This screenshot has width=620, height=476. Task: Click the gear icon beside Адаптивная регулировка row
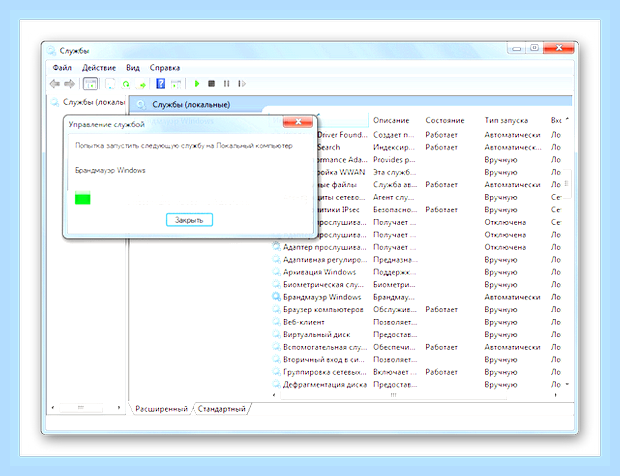coord(276,260)
